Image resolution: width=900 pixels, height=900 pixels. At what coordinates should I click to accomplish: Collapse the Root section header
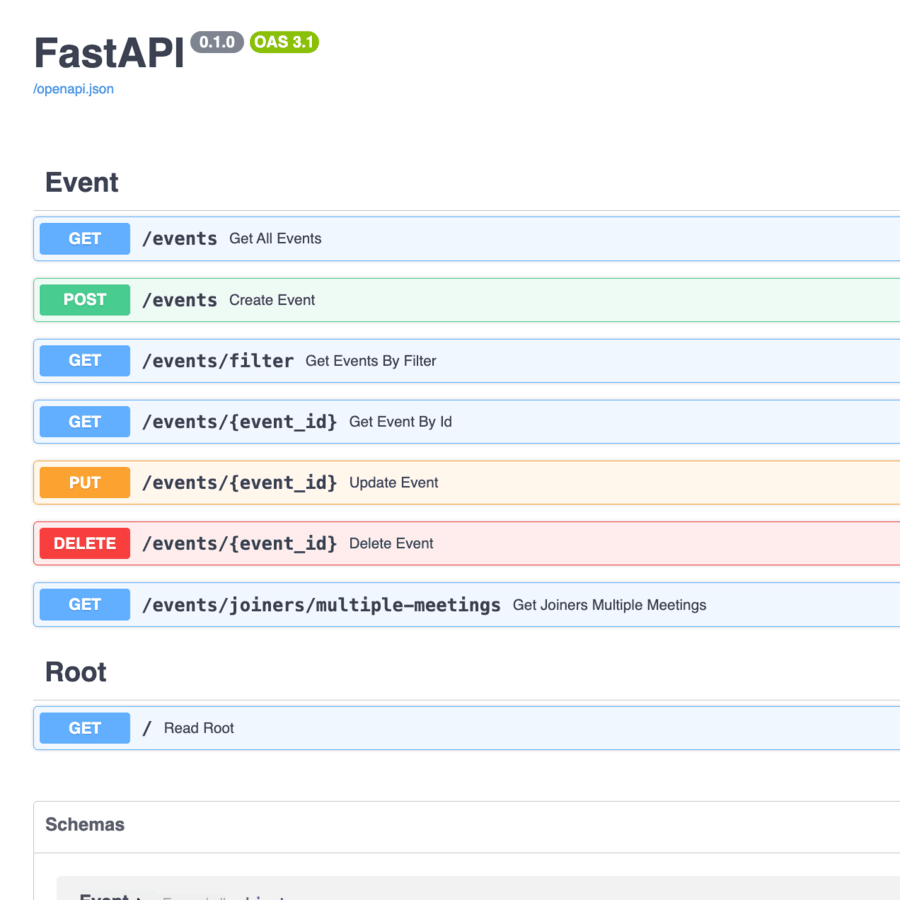click(x=76, y=672)
